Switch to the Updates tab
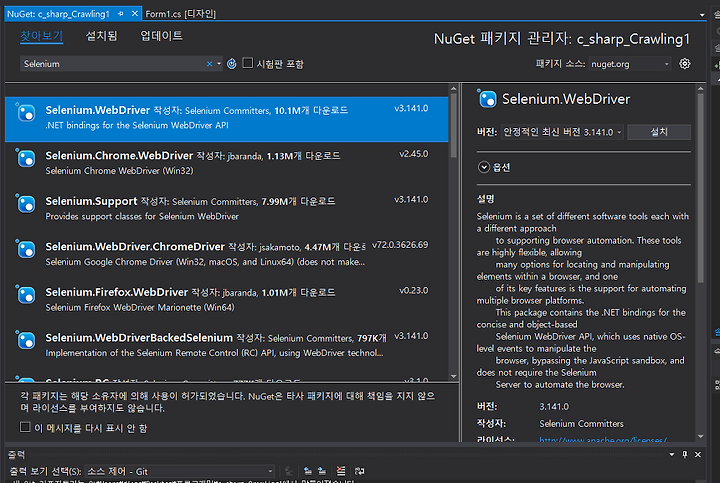The image size is (720, 483). (161, 36)
